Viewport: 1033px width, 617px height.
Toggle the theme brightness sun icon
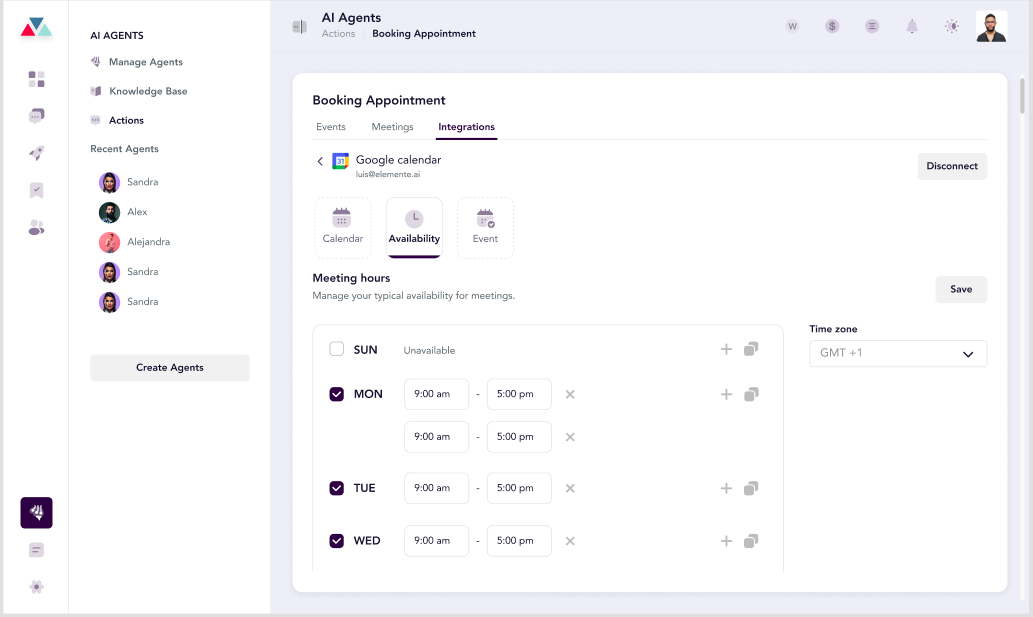(x=951, y=26)
